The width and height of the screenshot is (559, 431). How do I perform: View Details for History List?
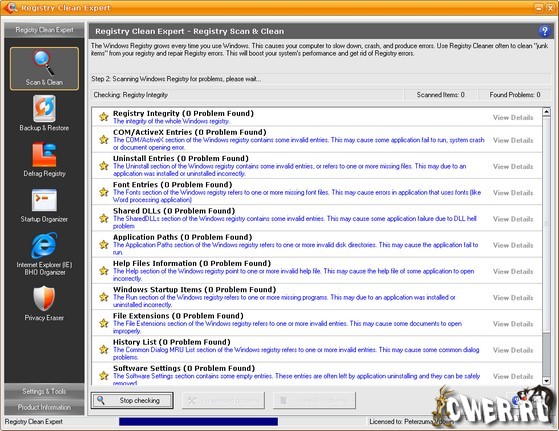pyautogui.click(x=513, y=350)
